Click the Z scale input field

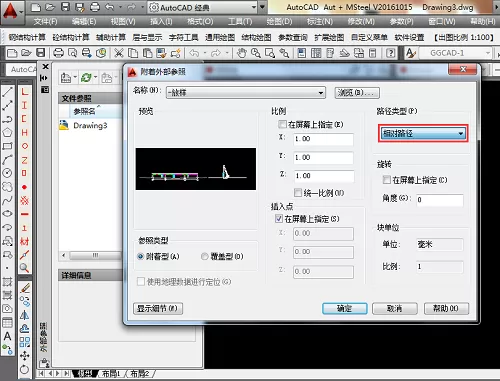pyautogui.click(x=324, y=176)
